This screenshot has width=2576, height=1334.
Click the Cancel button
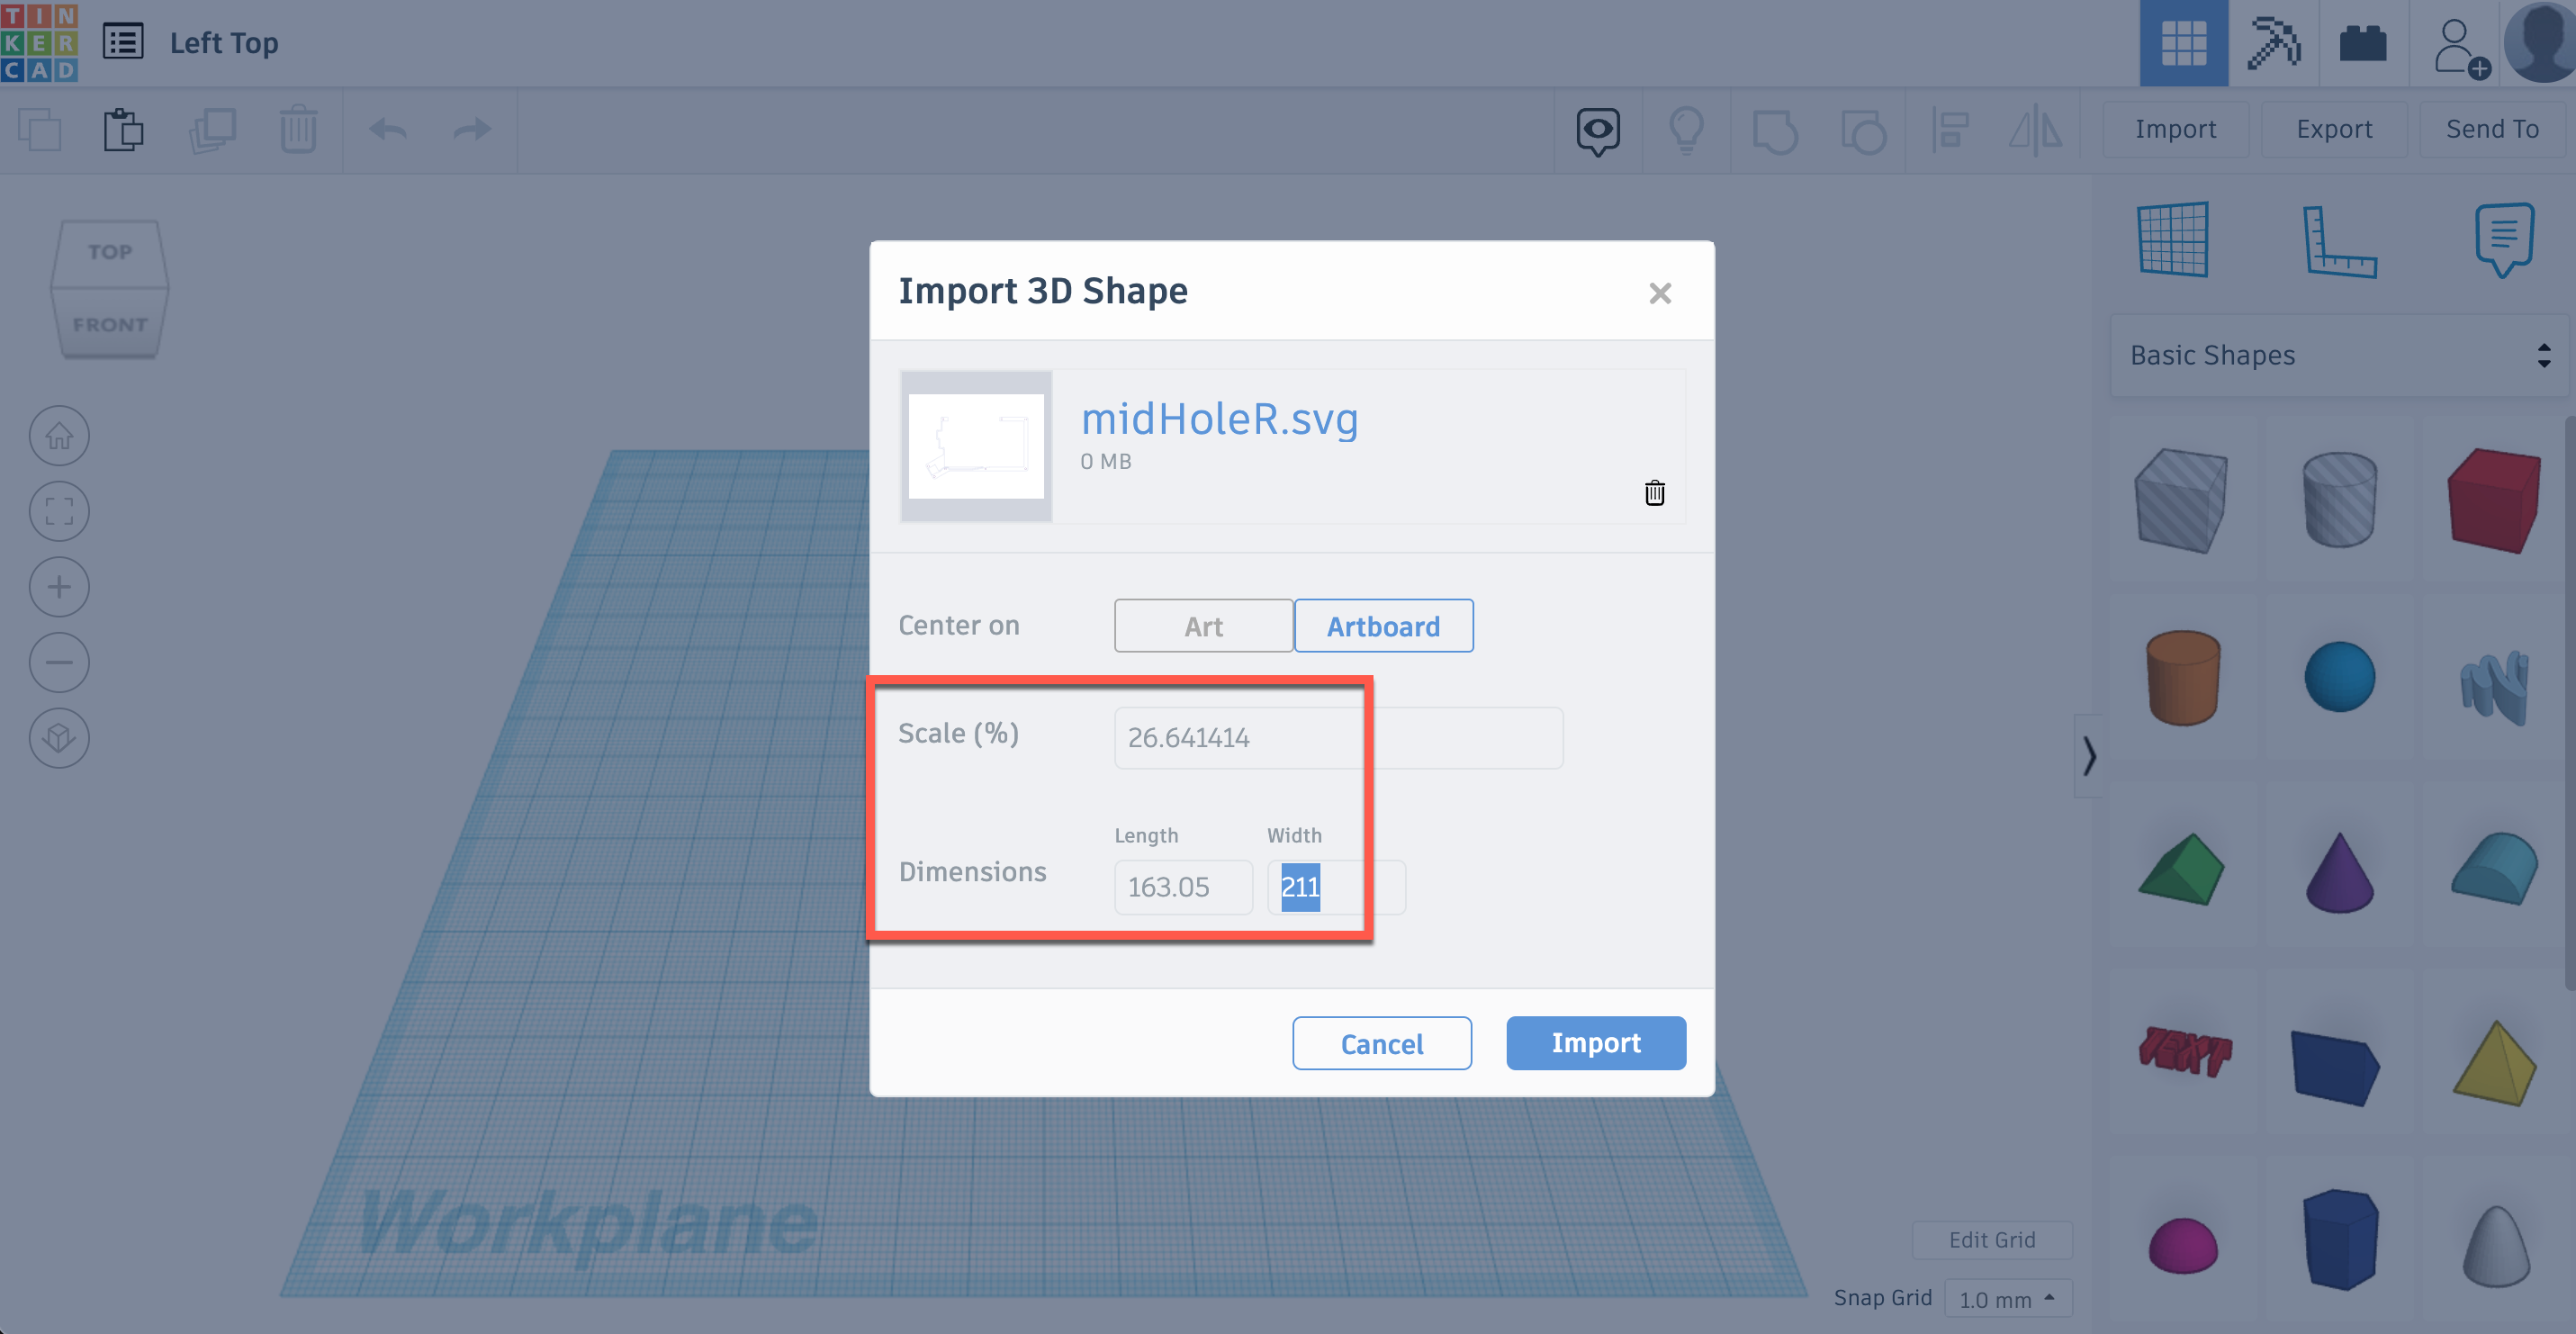1383,1041
